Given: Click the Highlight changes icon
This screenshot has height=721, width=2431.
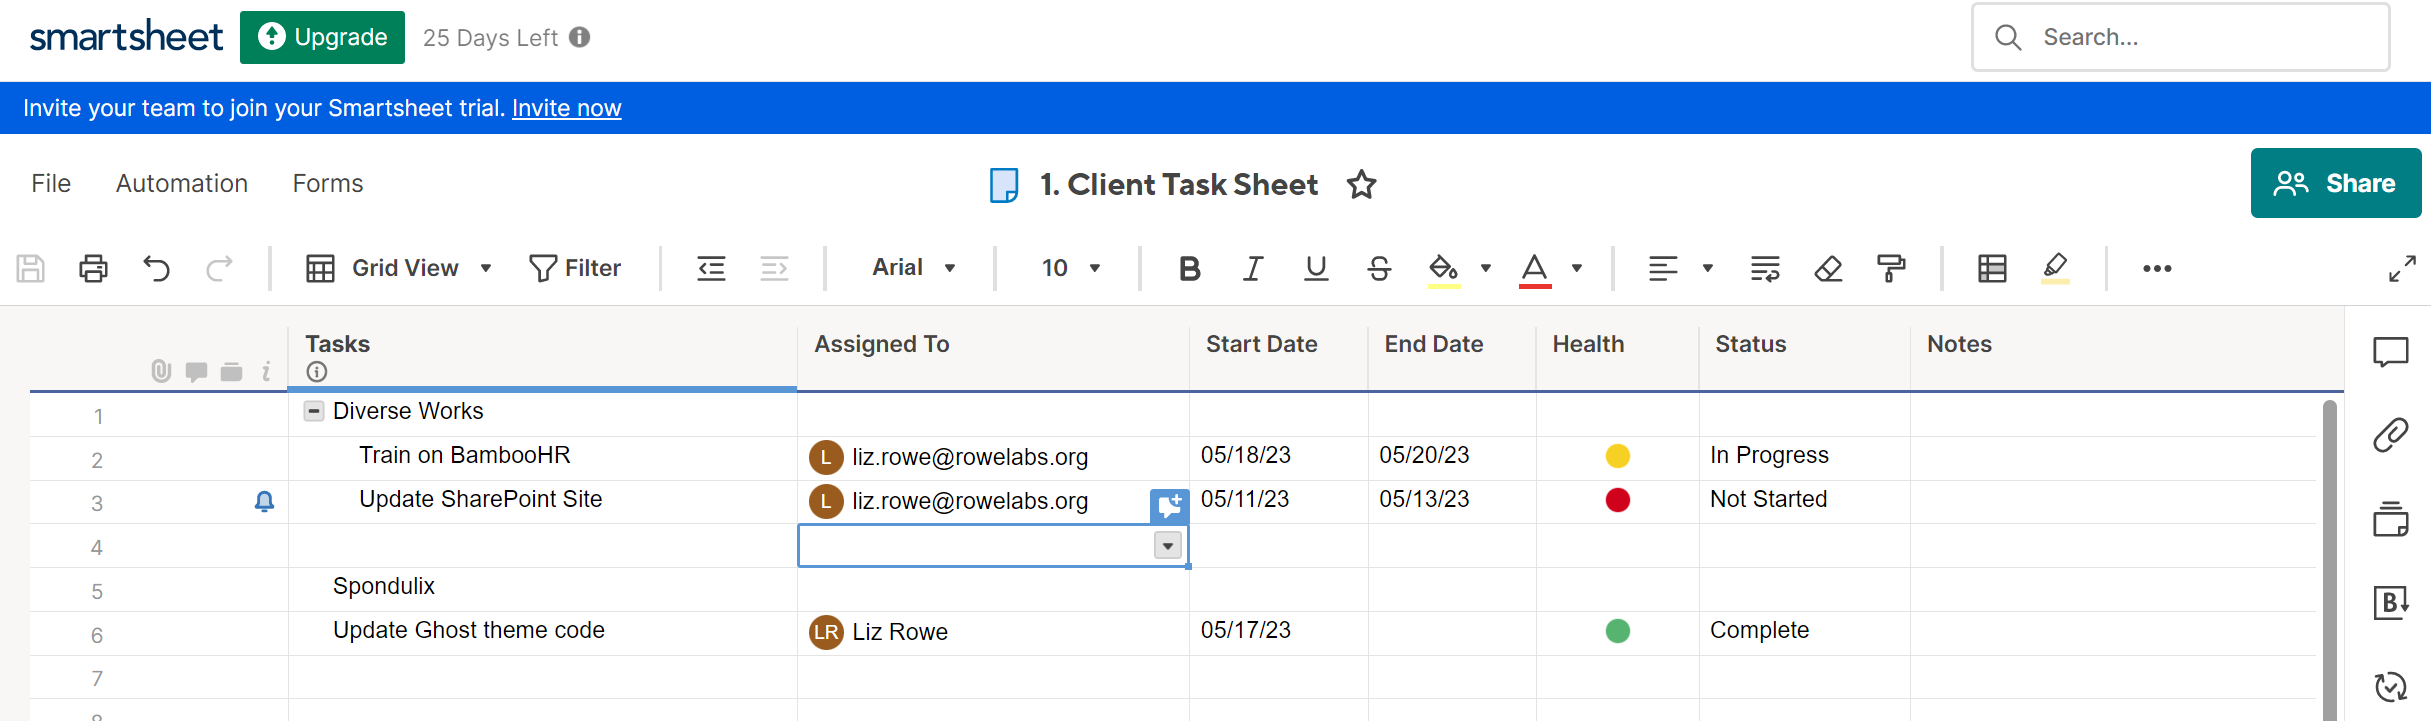Looking at the screenshot, I should (x=2055, y=268).
